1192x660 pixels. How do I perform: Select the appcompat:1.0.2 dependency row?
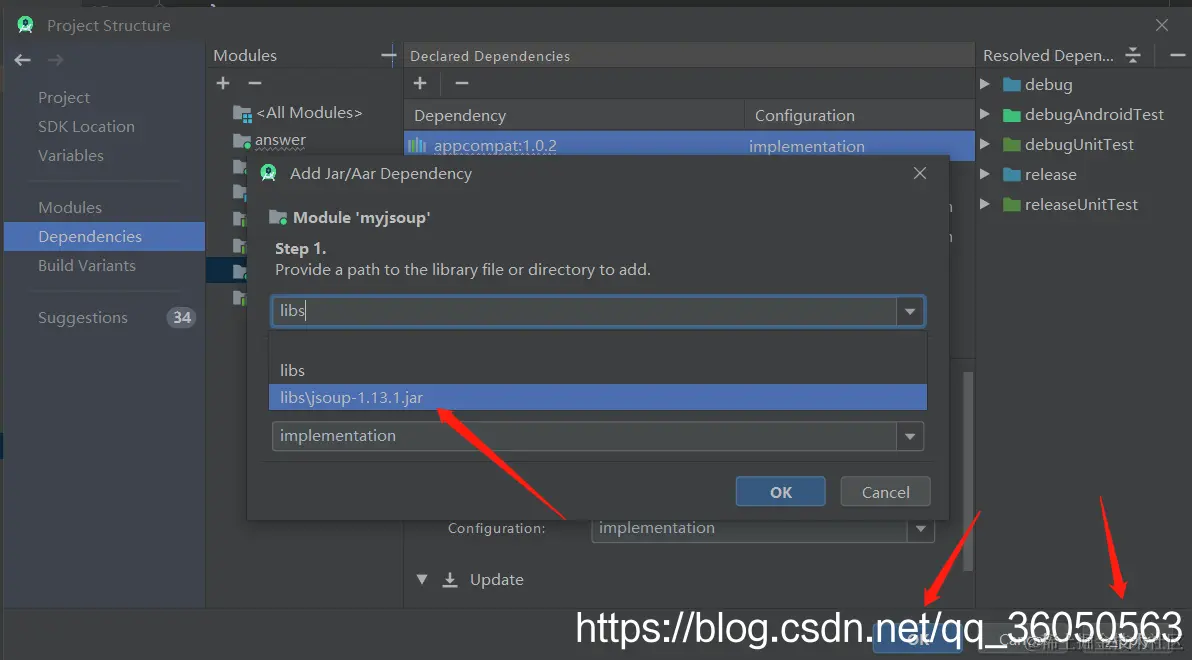689,146
